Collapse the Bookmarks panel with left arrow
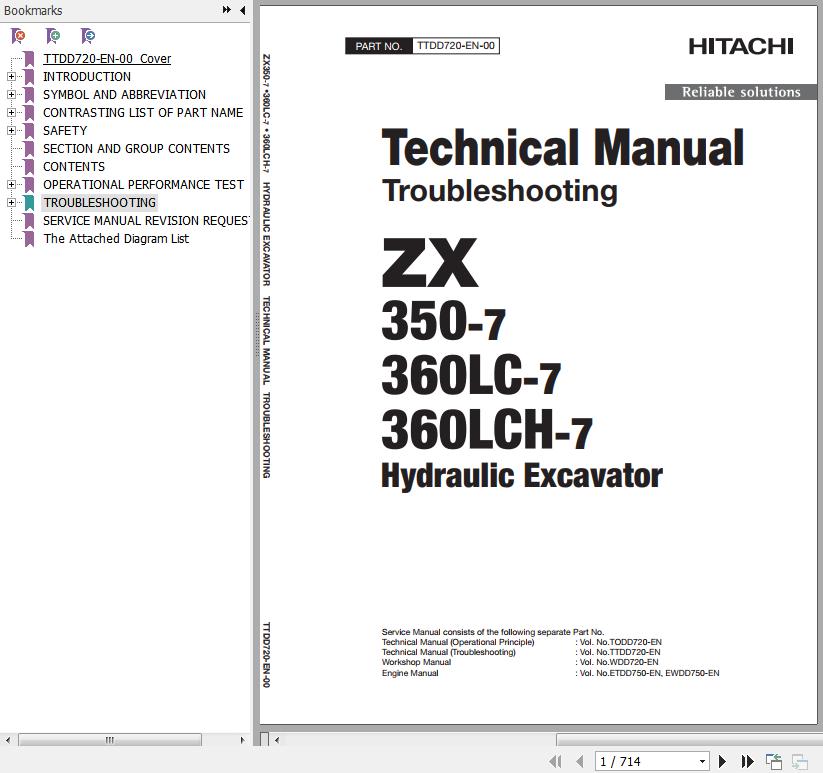 (242, 10)
